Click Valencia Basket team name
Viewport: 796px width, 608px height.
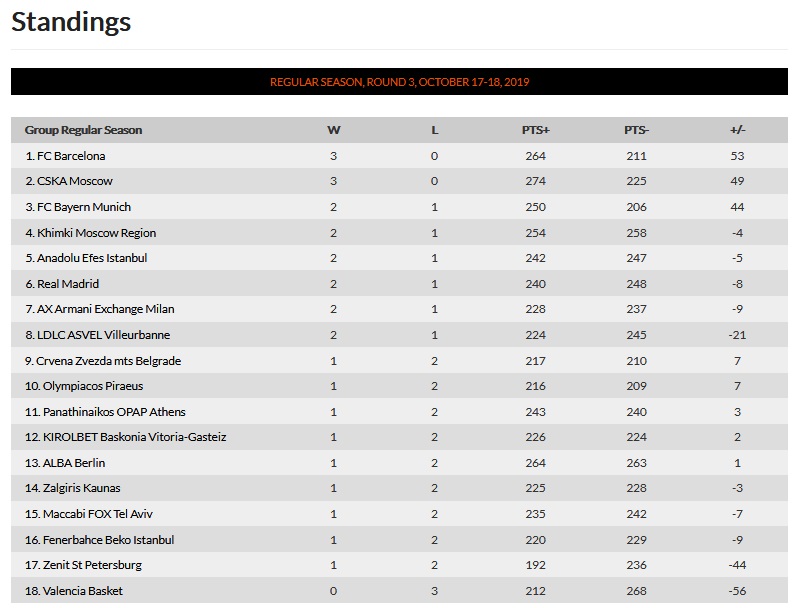[x=78, y=591]
